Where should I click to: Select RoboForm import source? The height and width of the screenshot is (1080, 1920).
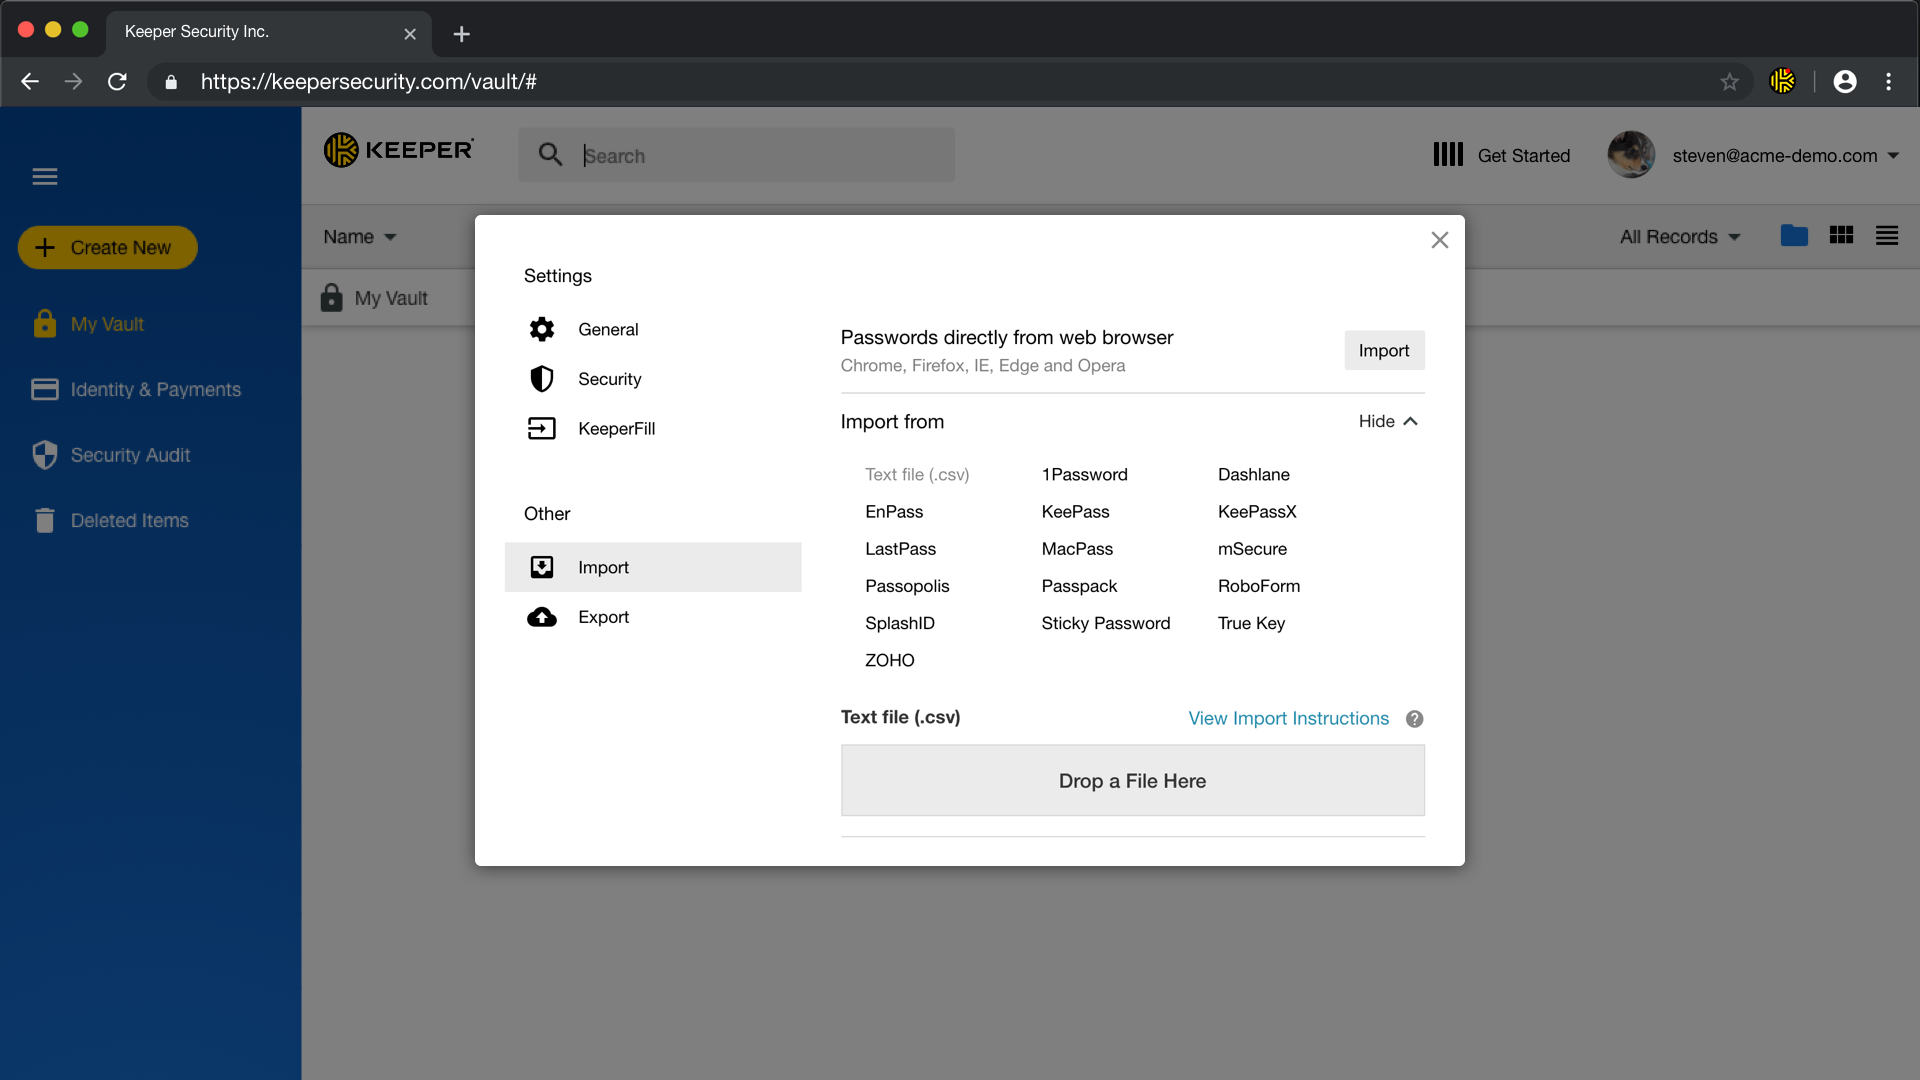click(x=1259, y=585)
